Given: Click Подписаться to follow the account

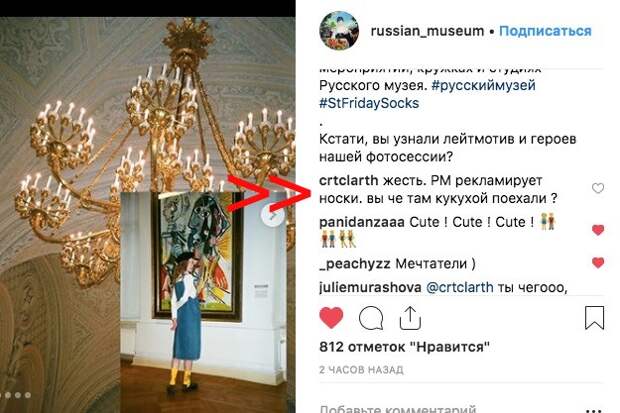Looking at the screenshot, I should 545,31.
